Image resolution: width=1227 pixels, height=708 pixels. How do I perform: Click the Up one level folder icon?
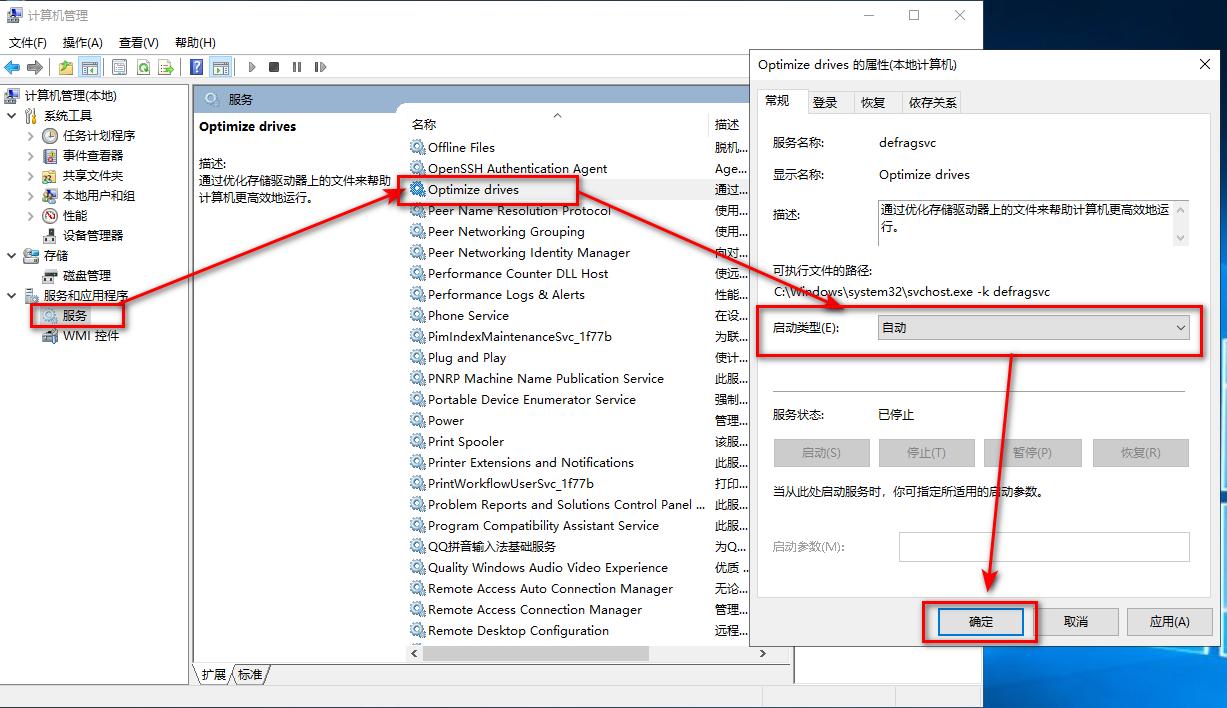tap(65, 67)
